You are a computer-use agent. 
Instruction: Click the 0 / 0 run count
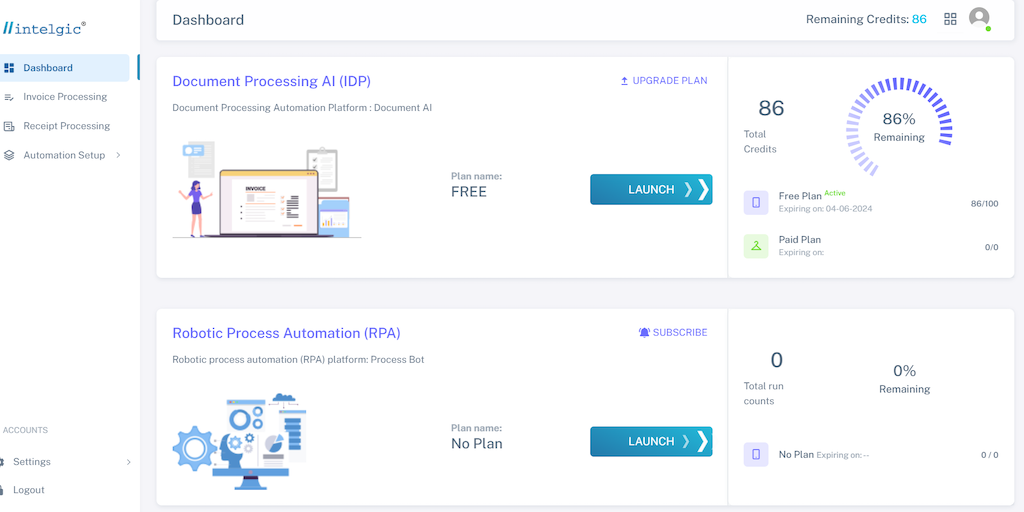pos(989,455)
